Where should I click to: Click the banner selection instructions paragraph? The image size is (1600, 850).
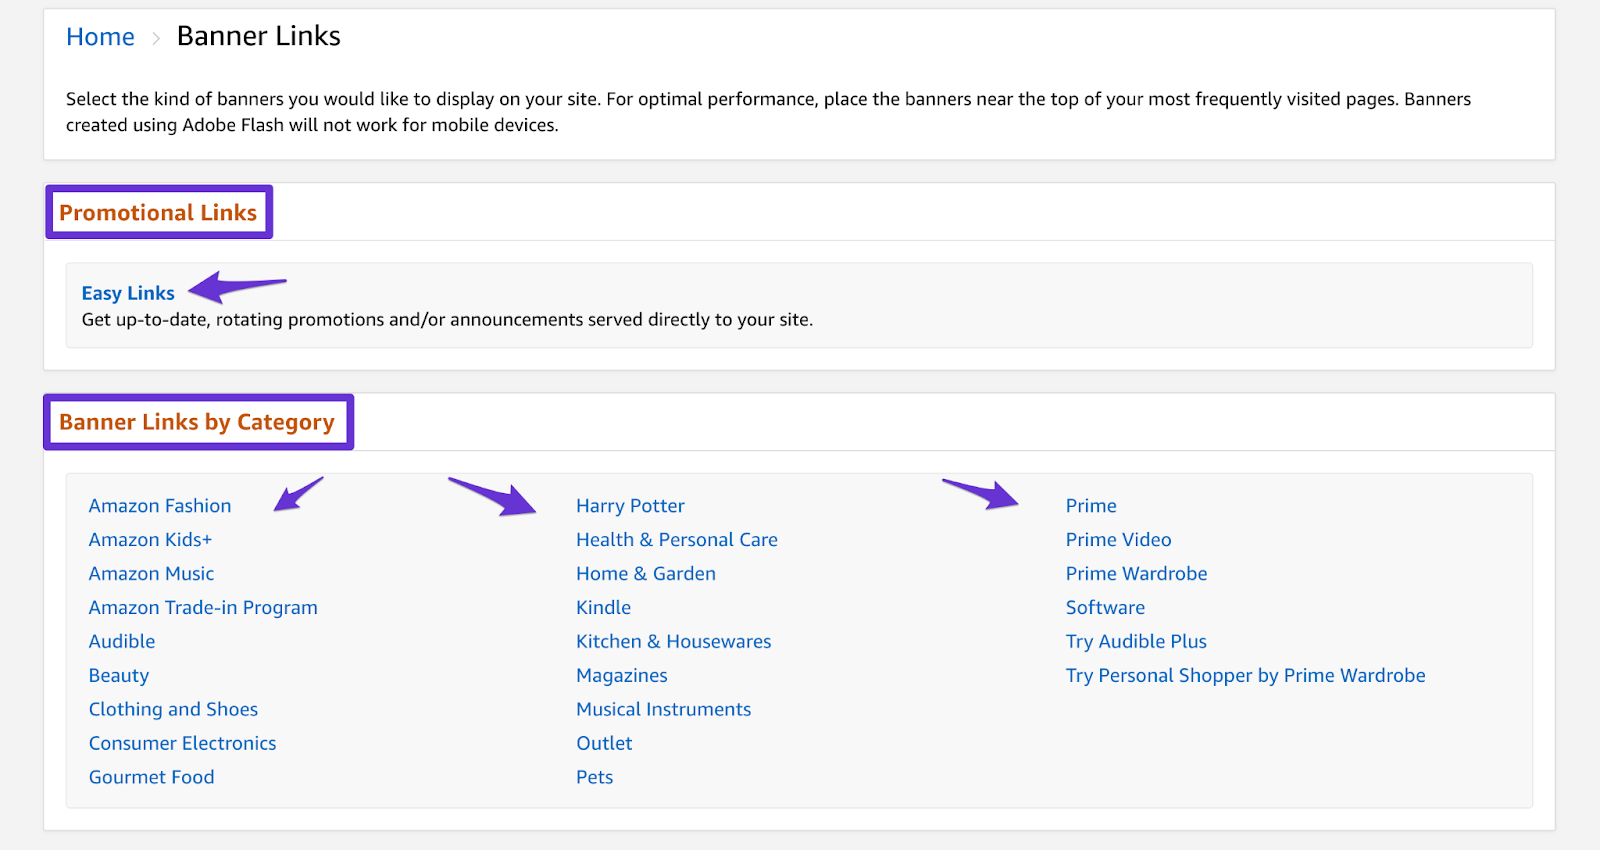[x=768, y=112]
